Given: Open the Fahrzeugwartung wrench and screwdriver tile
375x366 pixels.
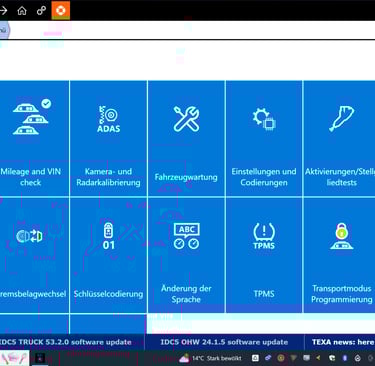Looking at the screenshot, I should click(186, 138).
